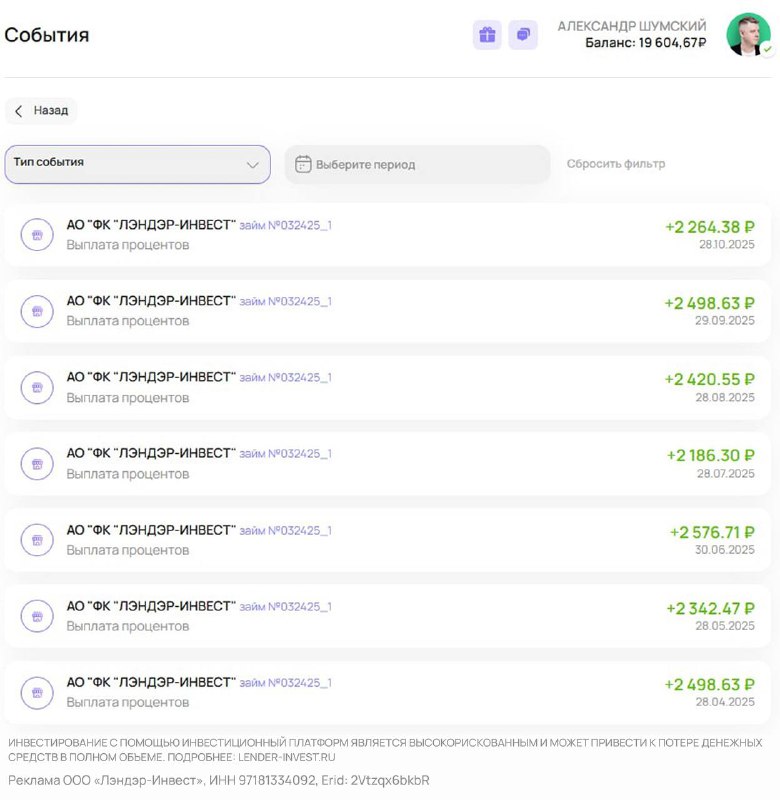Open the chat messages icon

(x=523, y=35)
